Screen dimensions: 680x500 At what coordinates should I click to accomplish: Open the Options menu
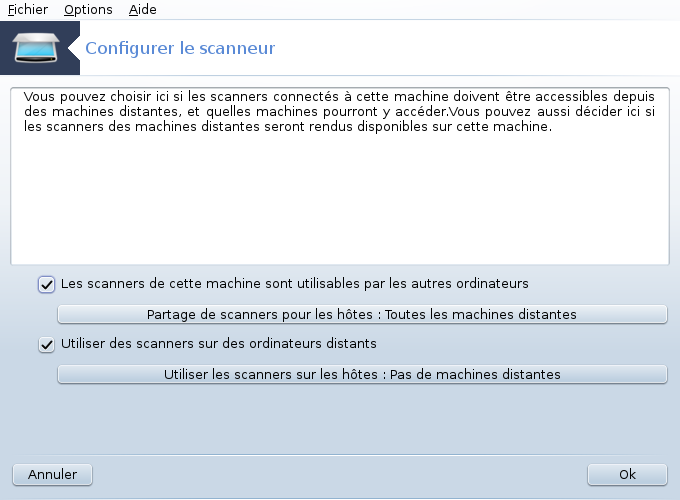[88, 10]
